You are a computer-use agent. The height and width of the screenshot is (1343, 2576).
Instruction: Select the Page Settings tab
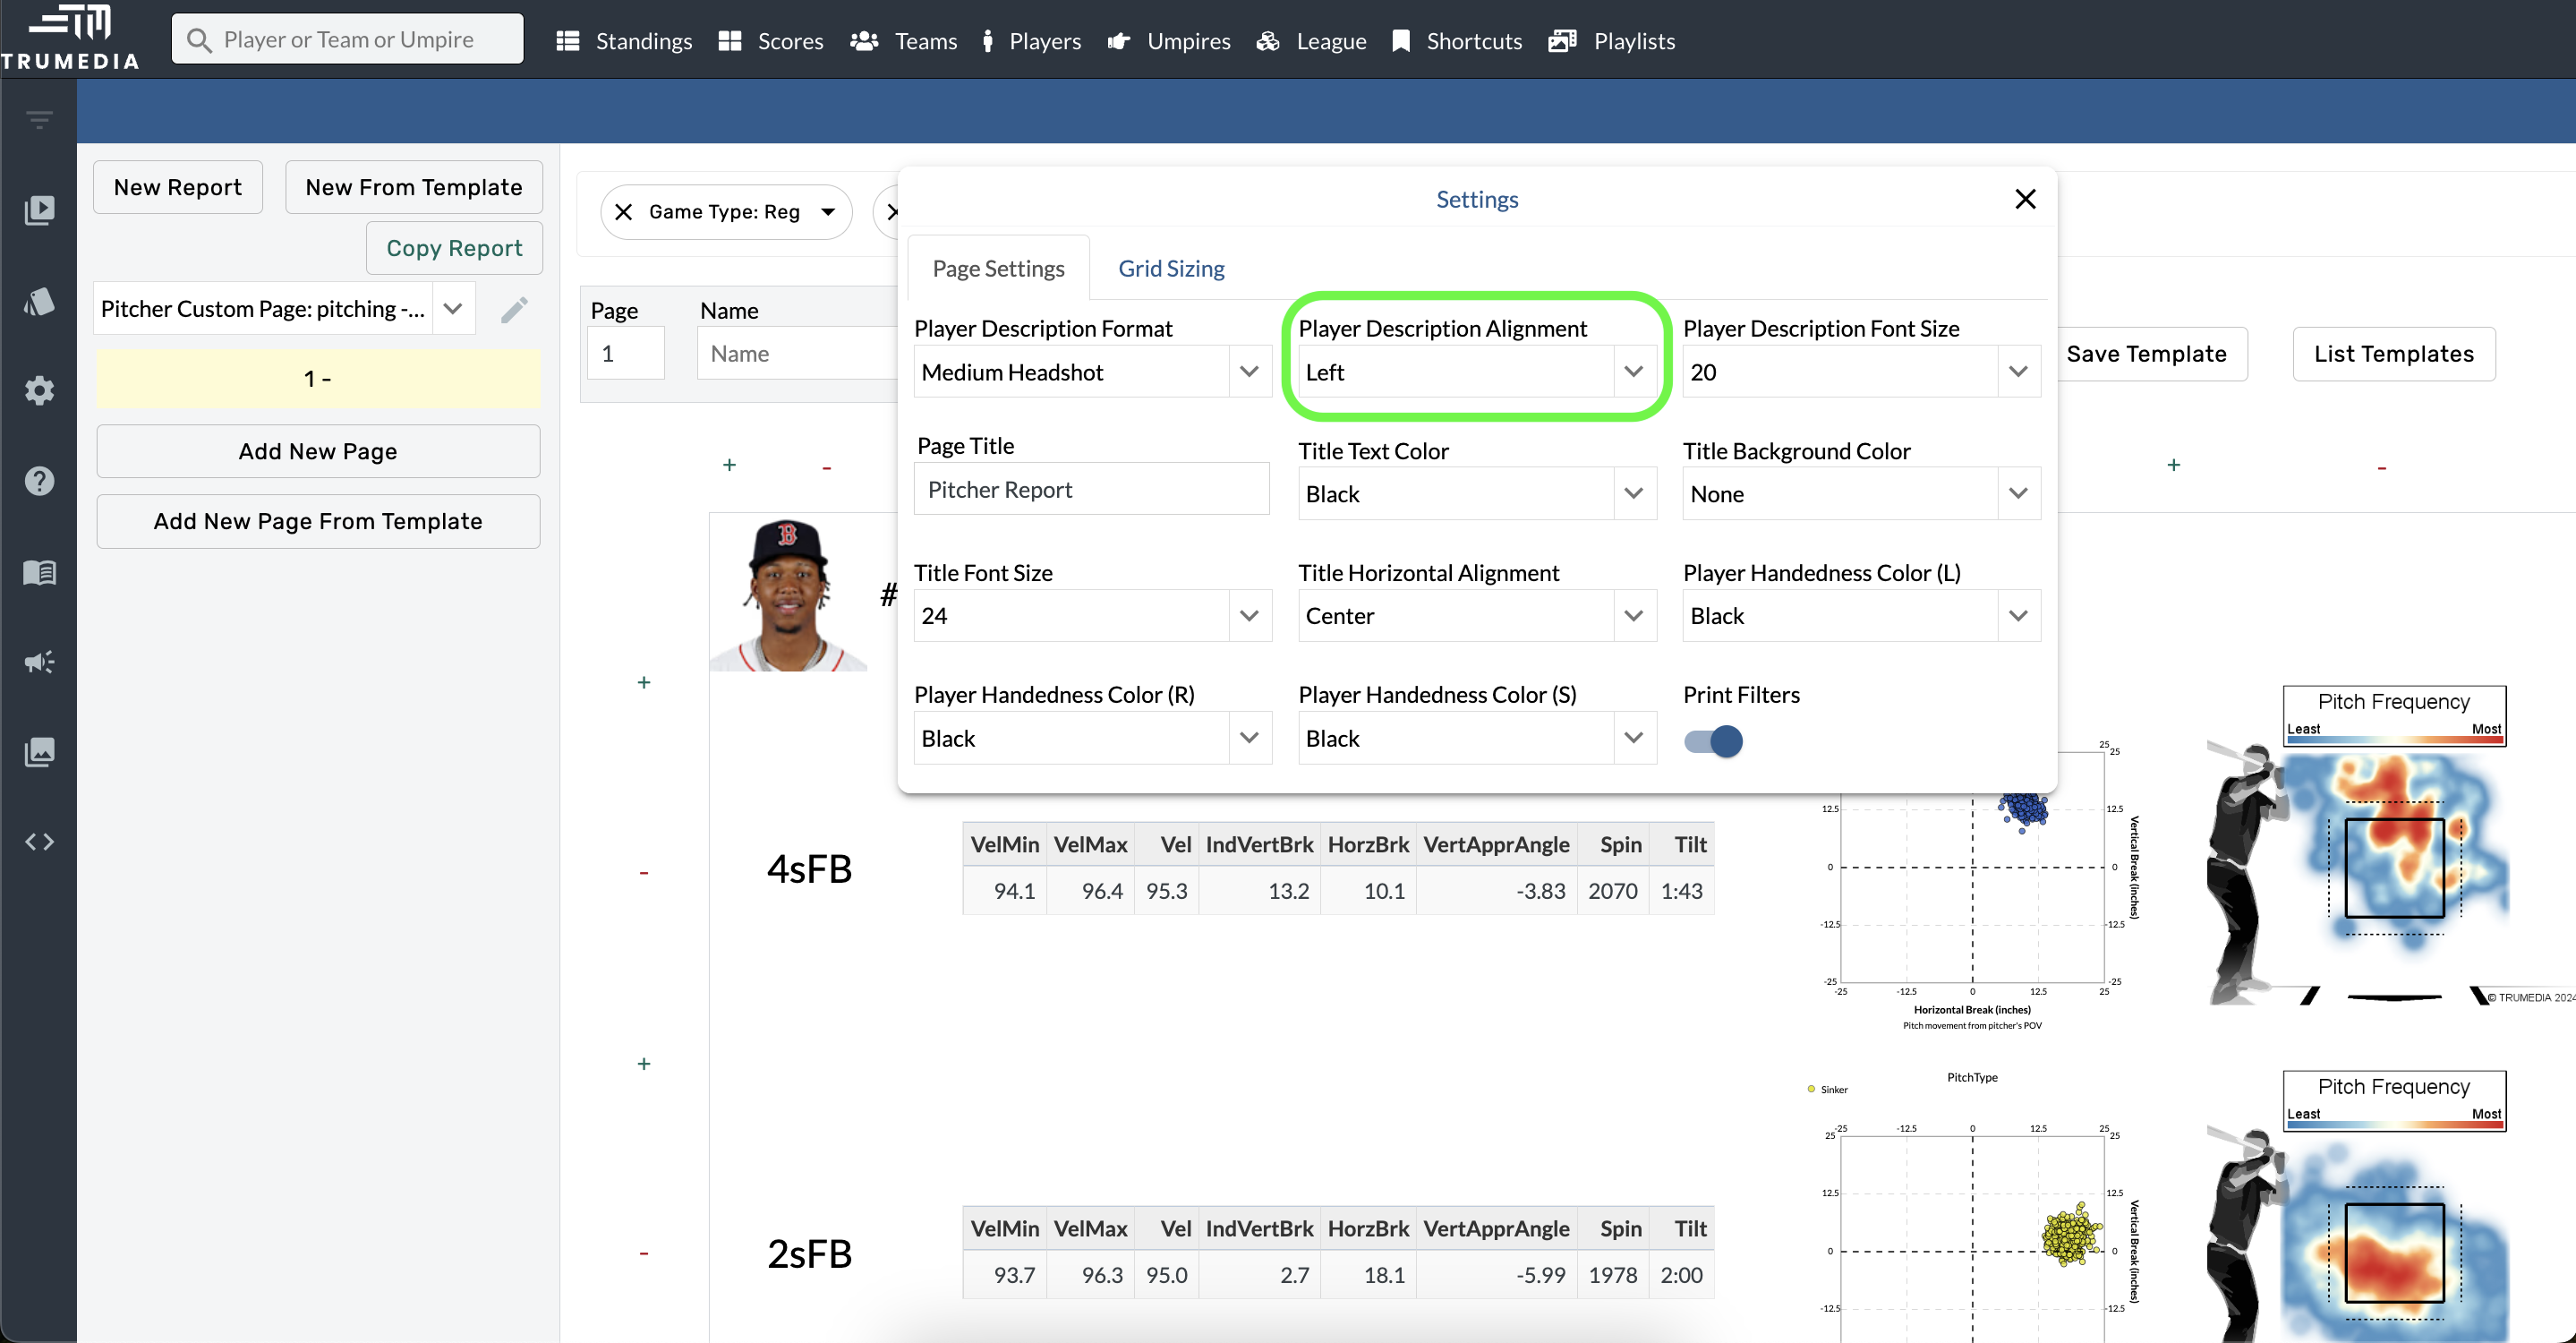pyautogui.click(x=1000, y=268)
